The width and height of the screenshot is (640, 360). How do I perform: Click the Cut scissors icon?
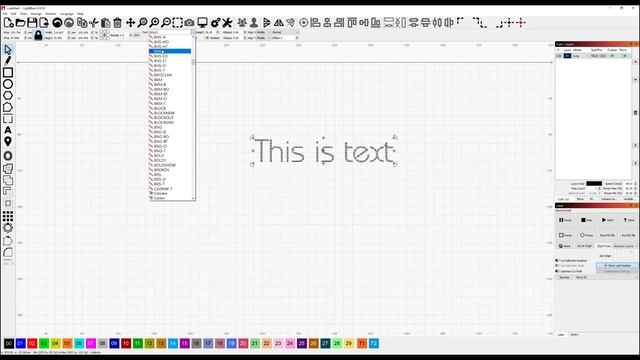(x=94, y=23)
